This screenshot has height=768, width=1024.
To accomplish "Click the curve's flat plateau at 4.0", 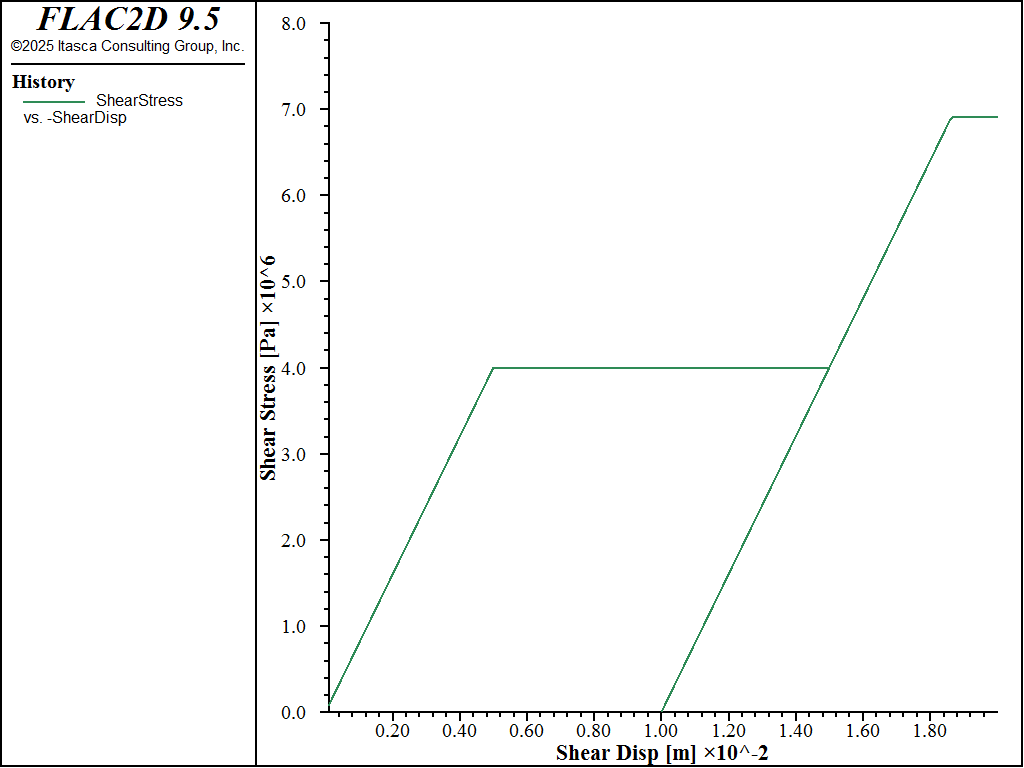I will coord(661,368).
